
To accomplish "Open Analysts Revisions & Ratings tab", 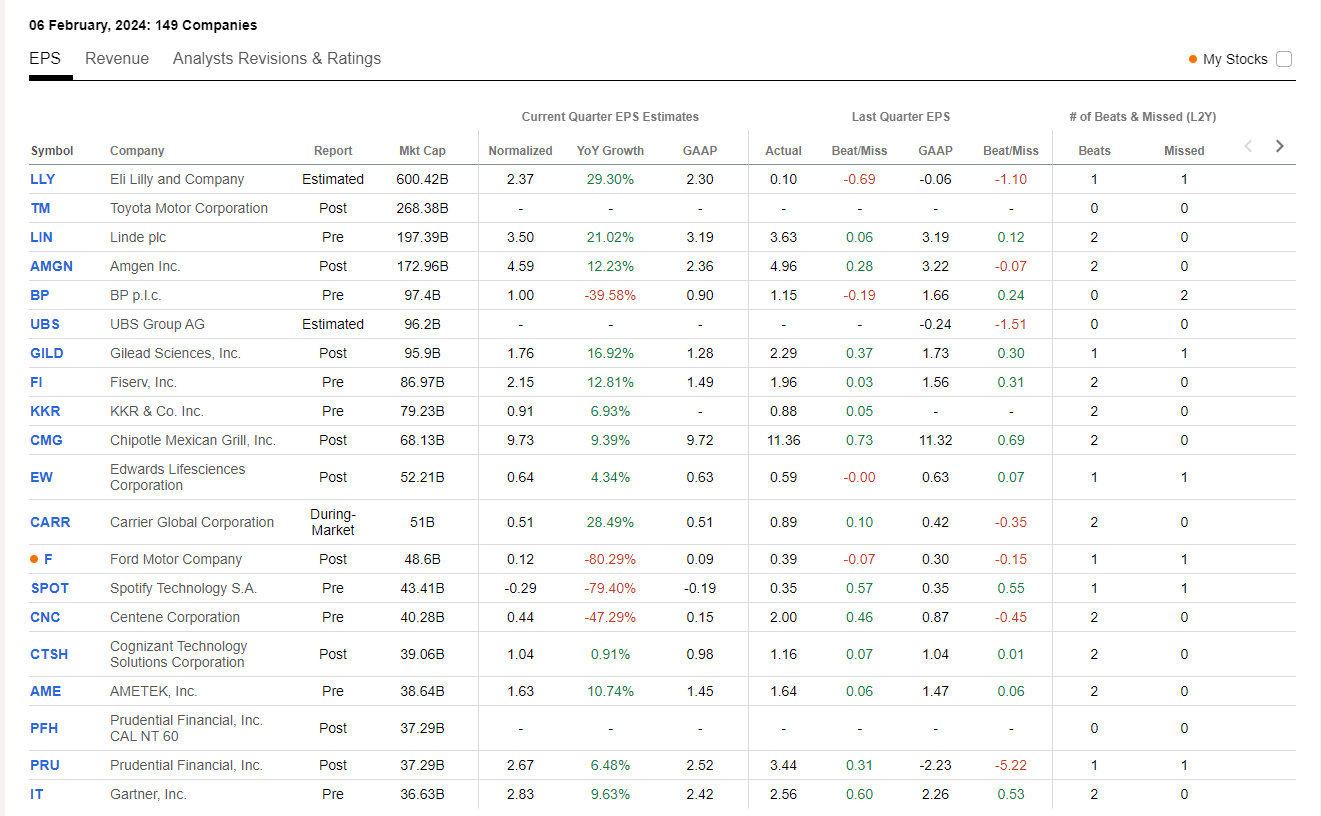I will 277,58.
